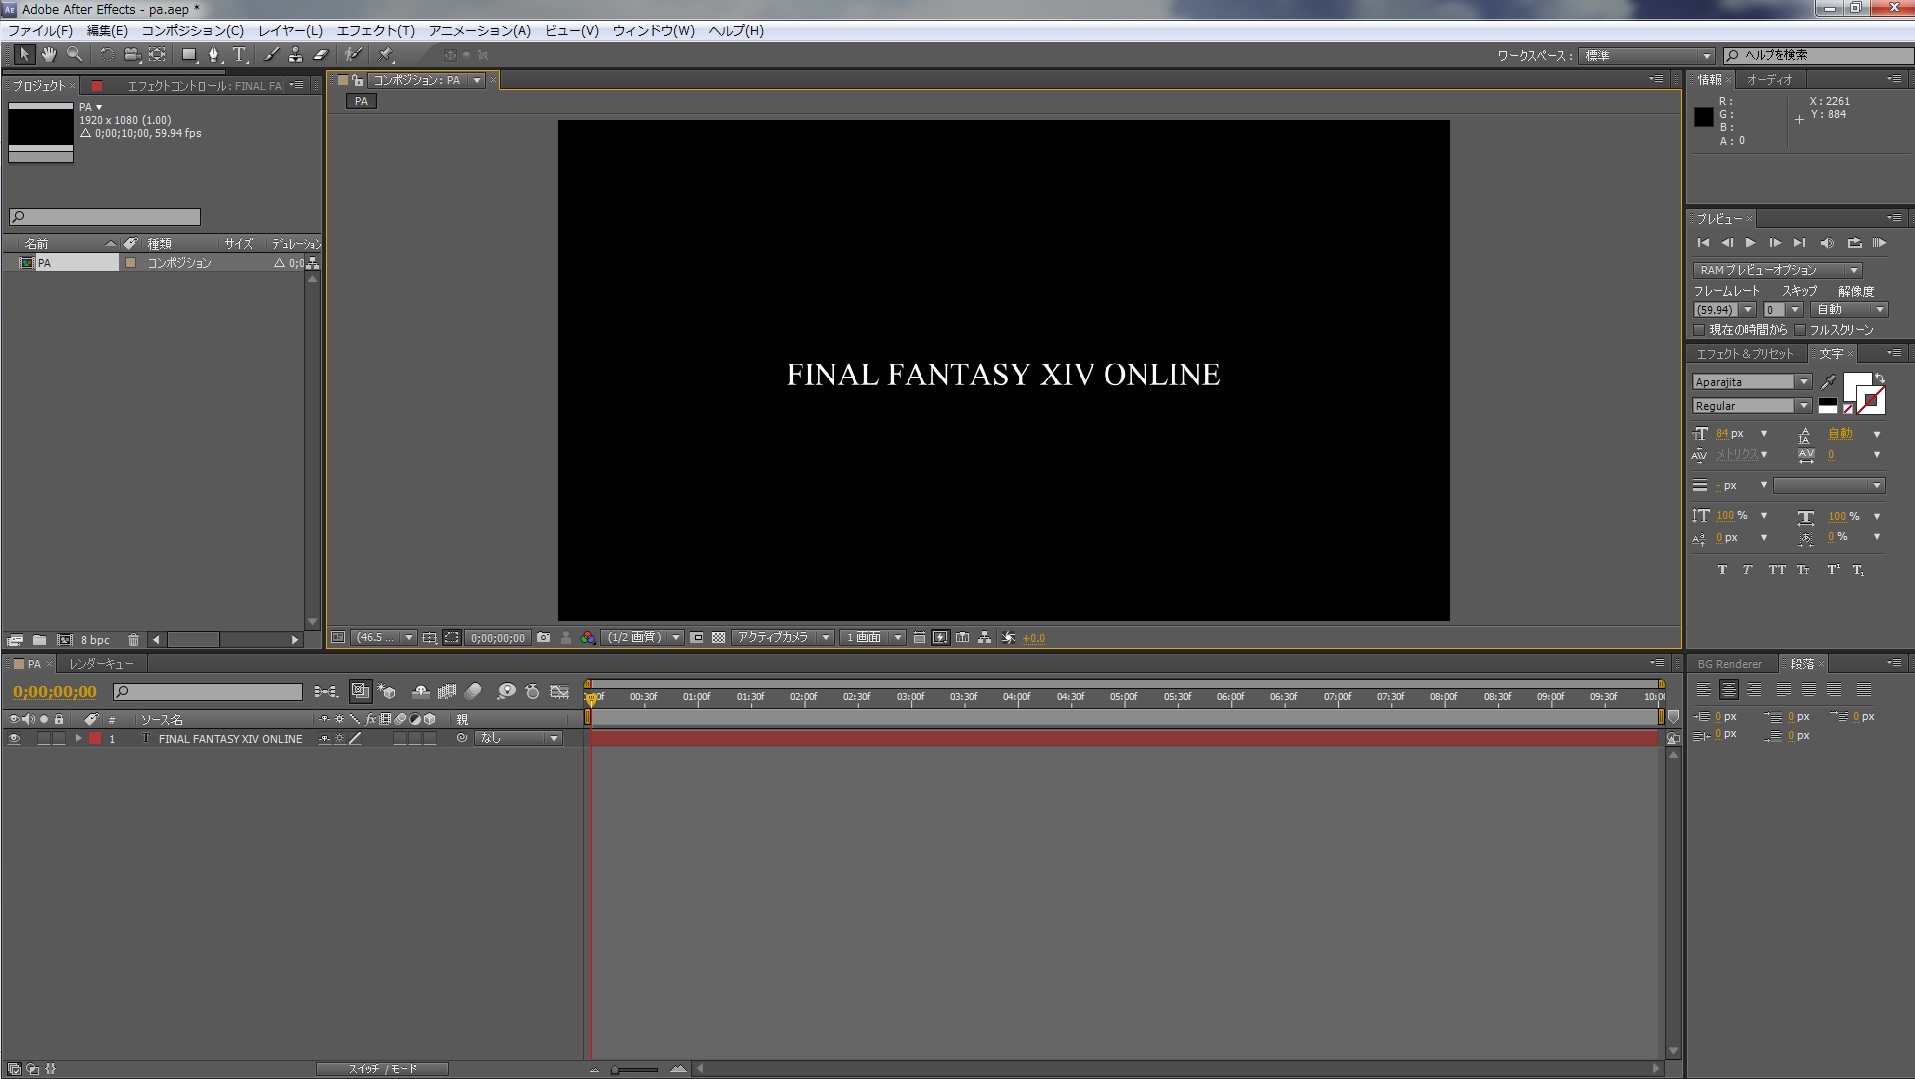1915x1079 pixels.
Task: Open the コンポジション(C) menu
Action: click(192, 31)
